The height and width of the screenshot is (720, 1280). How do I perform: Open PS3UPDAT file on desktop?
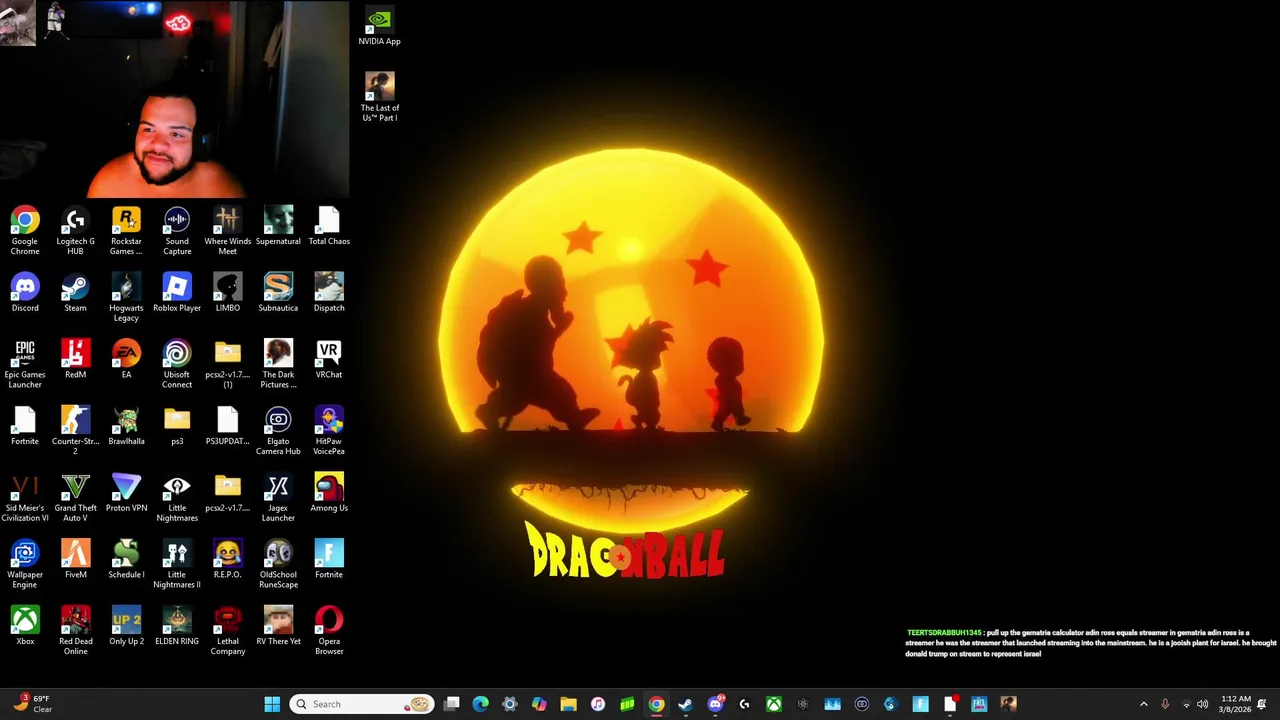pyautogui.click(x=228, y=426)
